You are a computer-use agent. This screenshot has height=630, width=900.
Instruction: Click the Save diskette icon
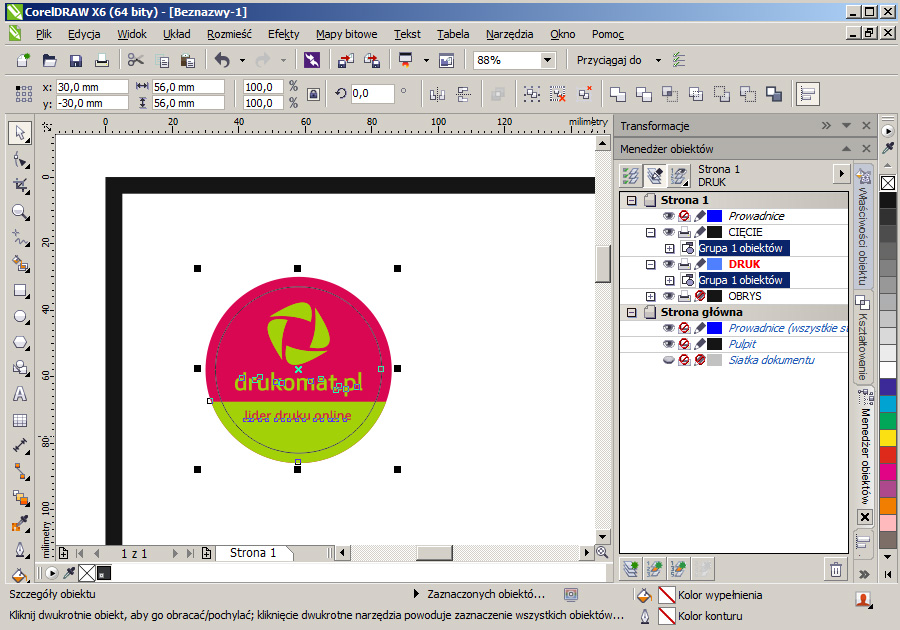click(76, 60)
